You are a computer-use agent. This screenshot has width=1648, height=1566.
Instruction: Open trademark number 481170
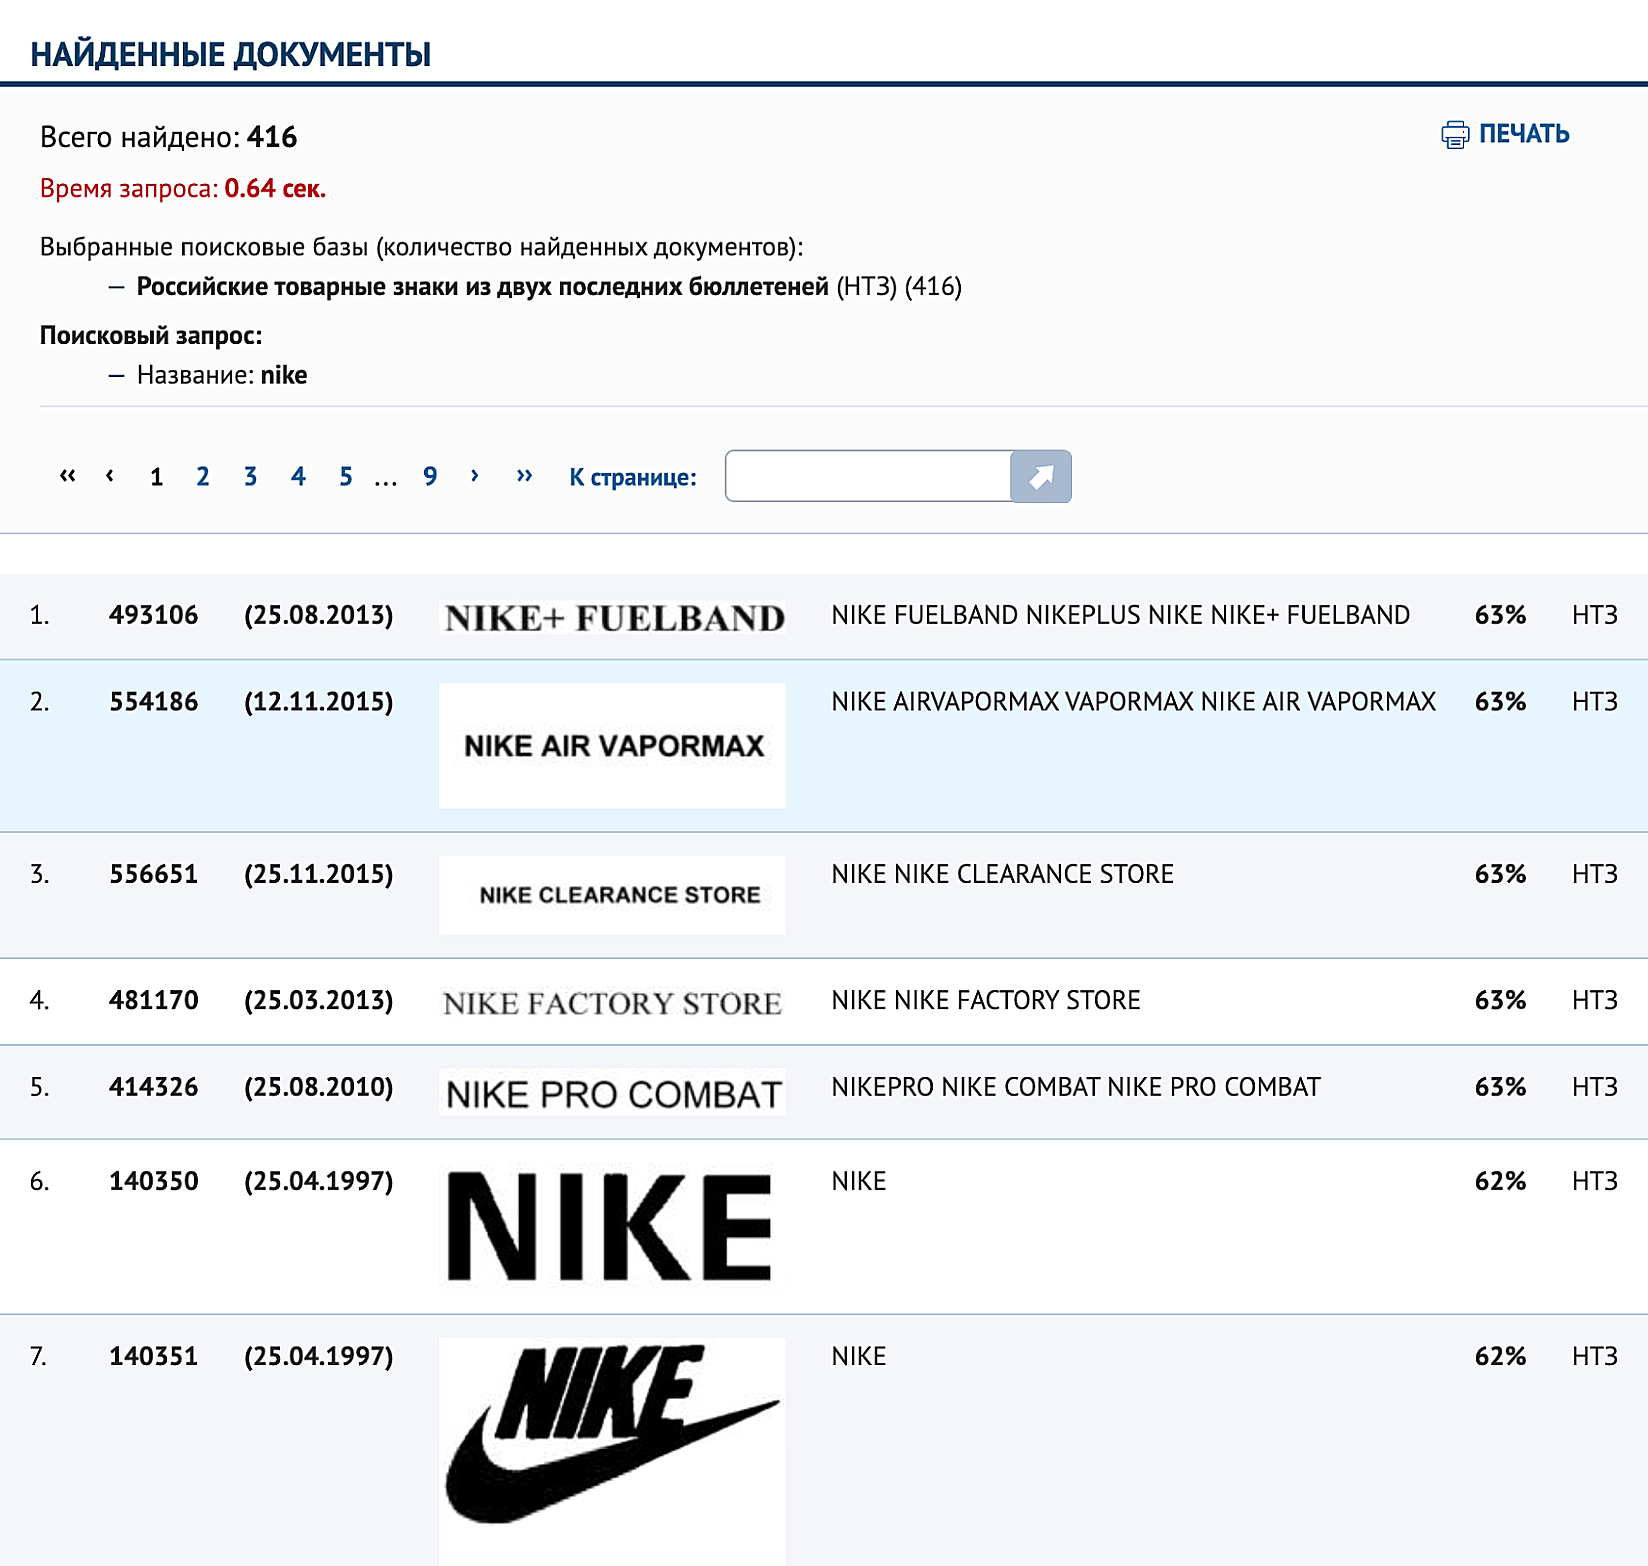pos(154,1000)
